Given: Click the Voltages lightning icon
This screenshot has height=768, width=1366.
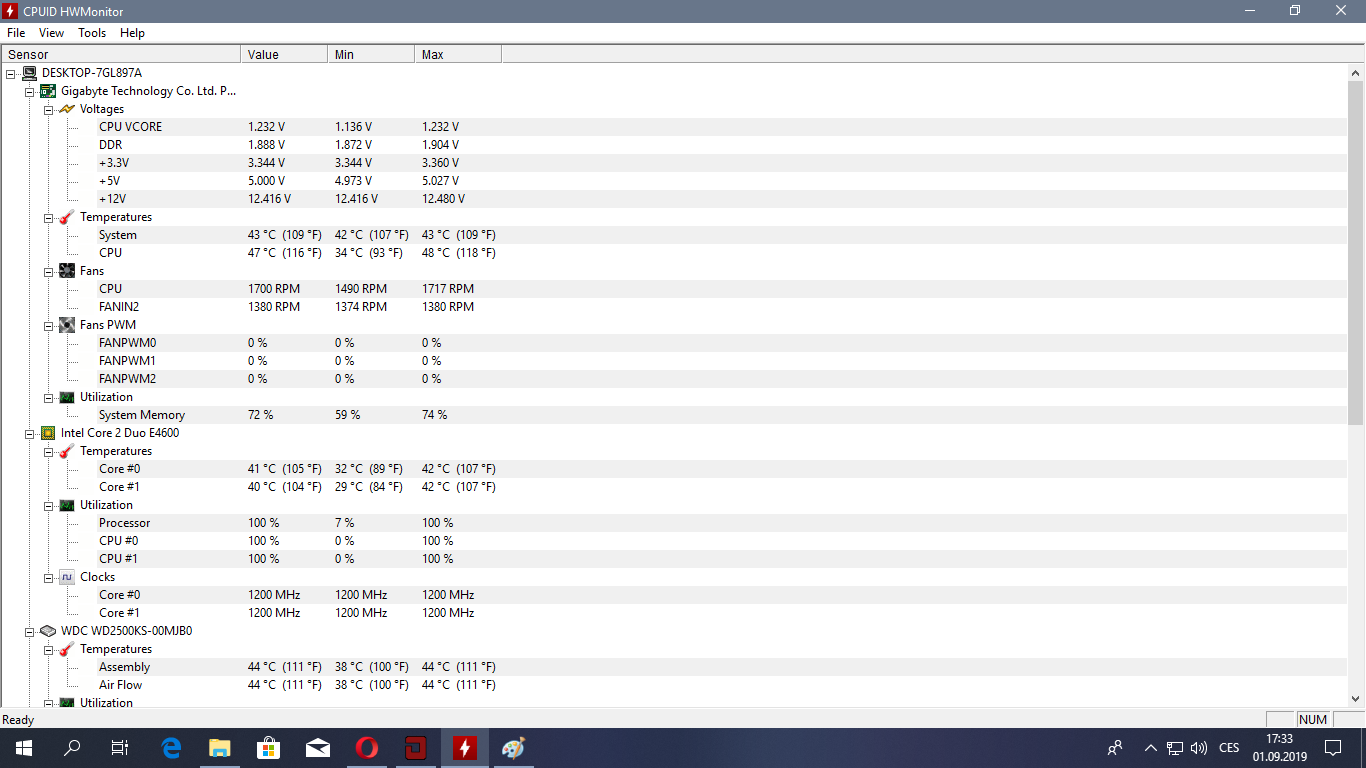Looking at the screenshot, I should (x=67, y=109).
